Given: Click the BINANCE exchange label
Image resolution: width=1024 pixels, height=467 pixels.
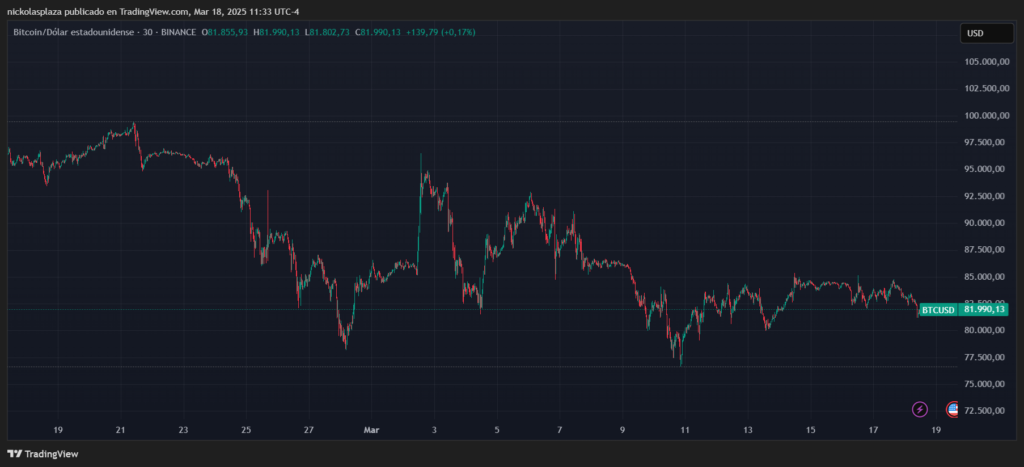Looking at the screenshot, I should pyautogui.click(x=178, y=33).
